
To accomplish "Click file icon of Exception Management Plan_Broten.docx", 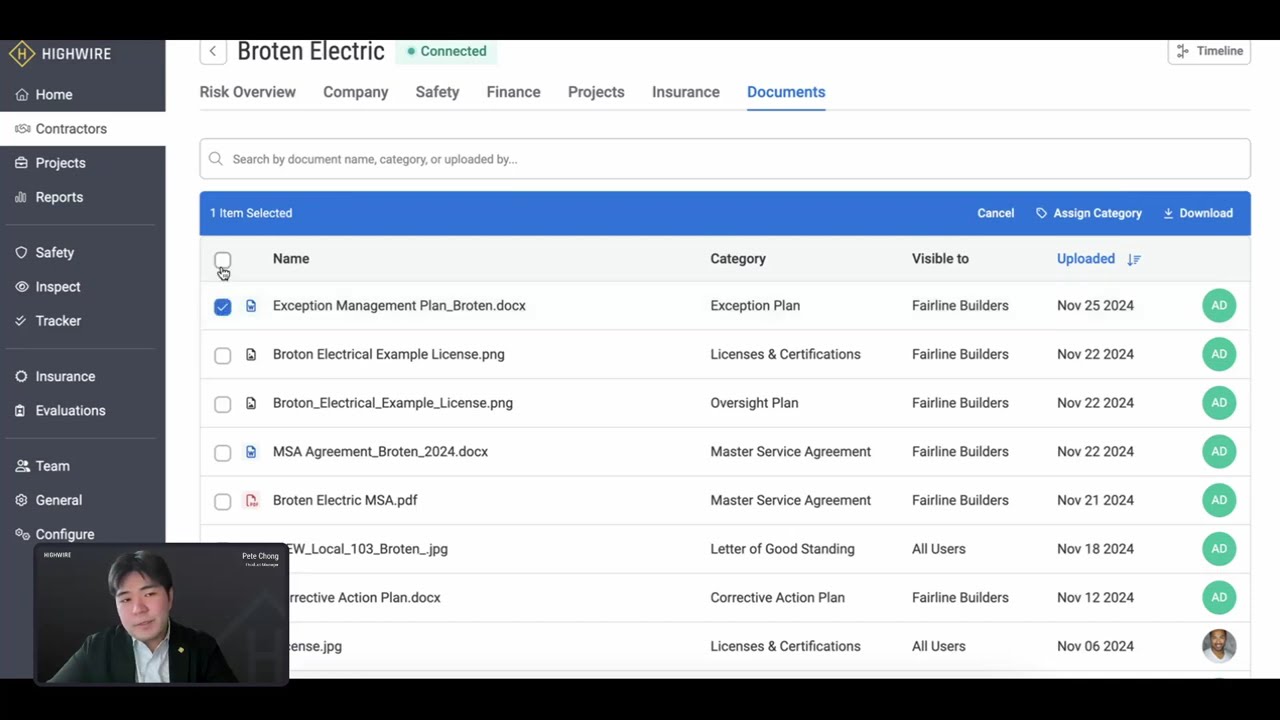I will point(251,306).
